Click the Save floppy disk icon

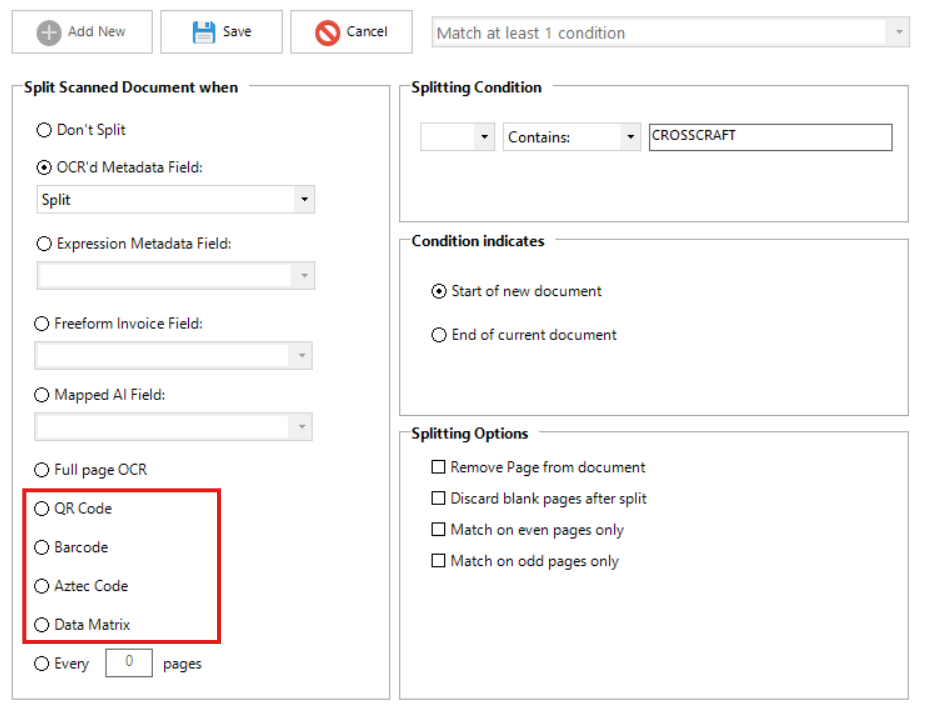coord(204,32)
